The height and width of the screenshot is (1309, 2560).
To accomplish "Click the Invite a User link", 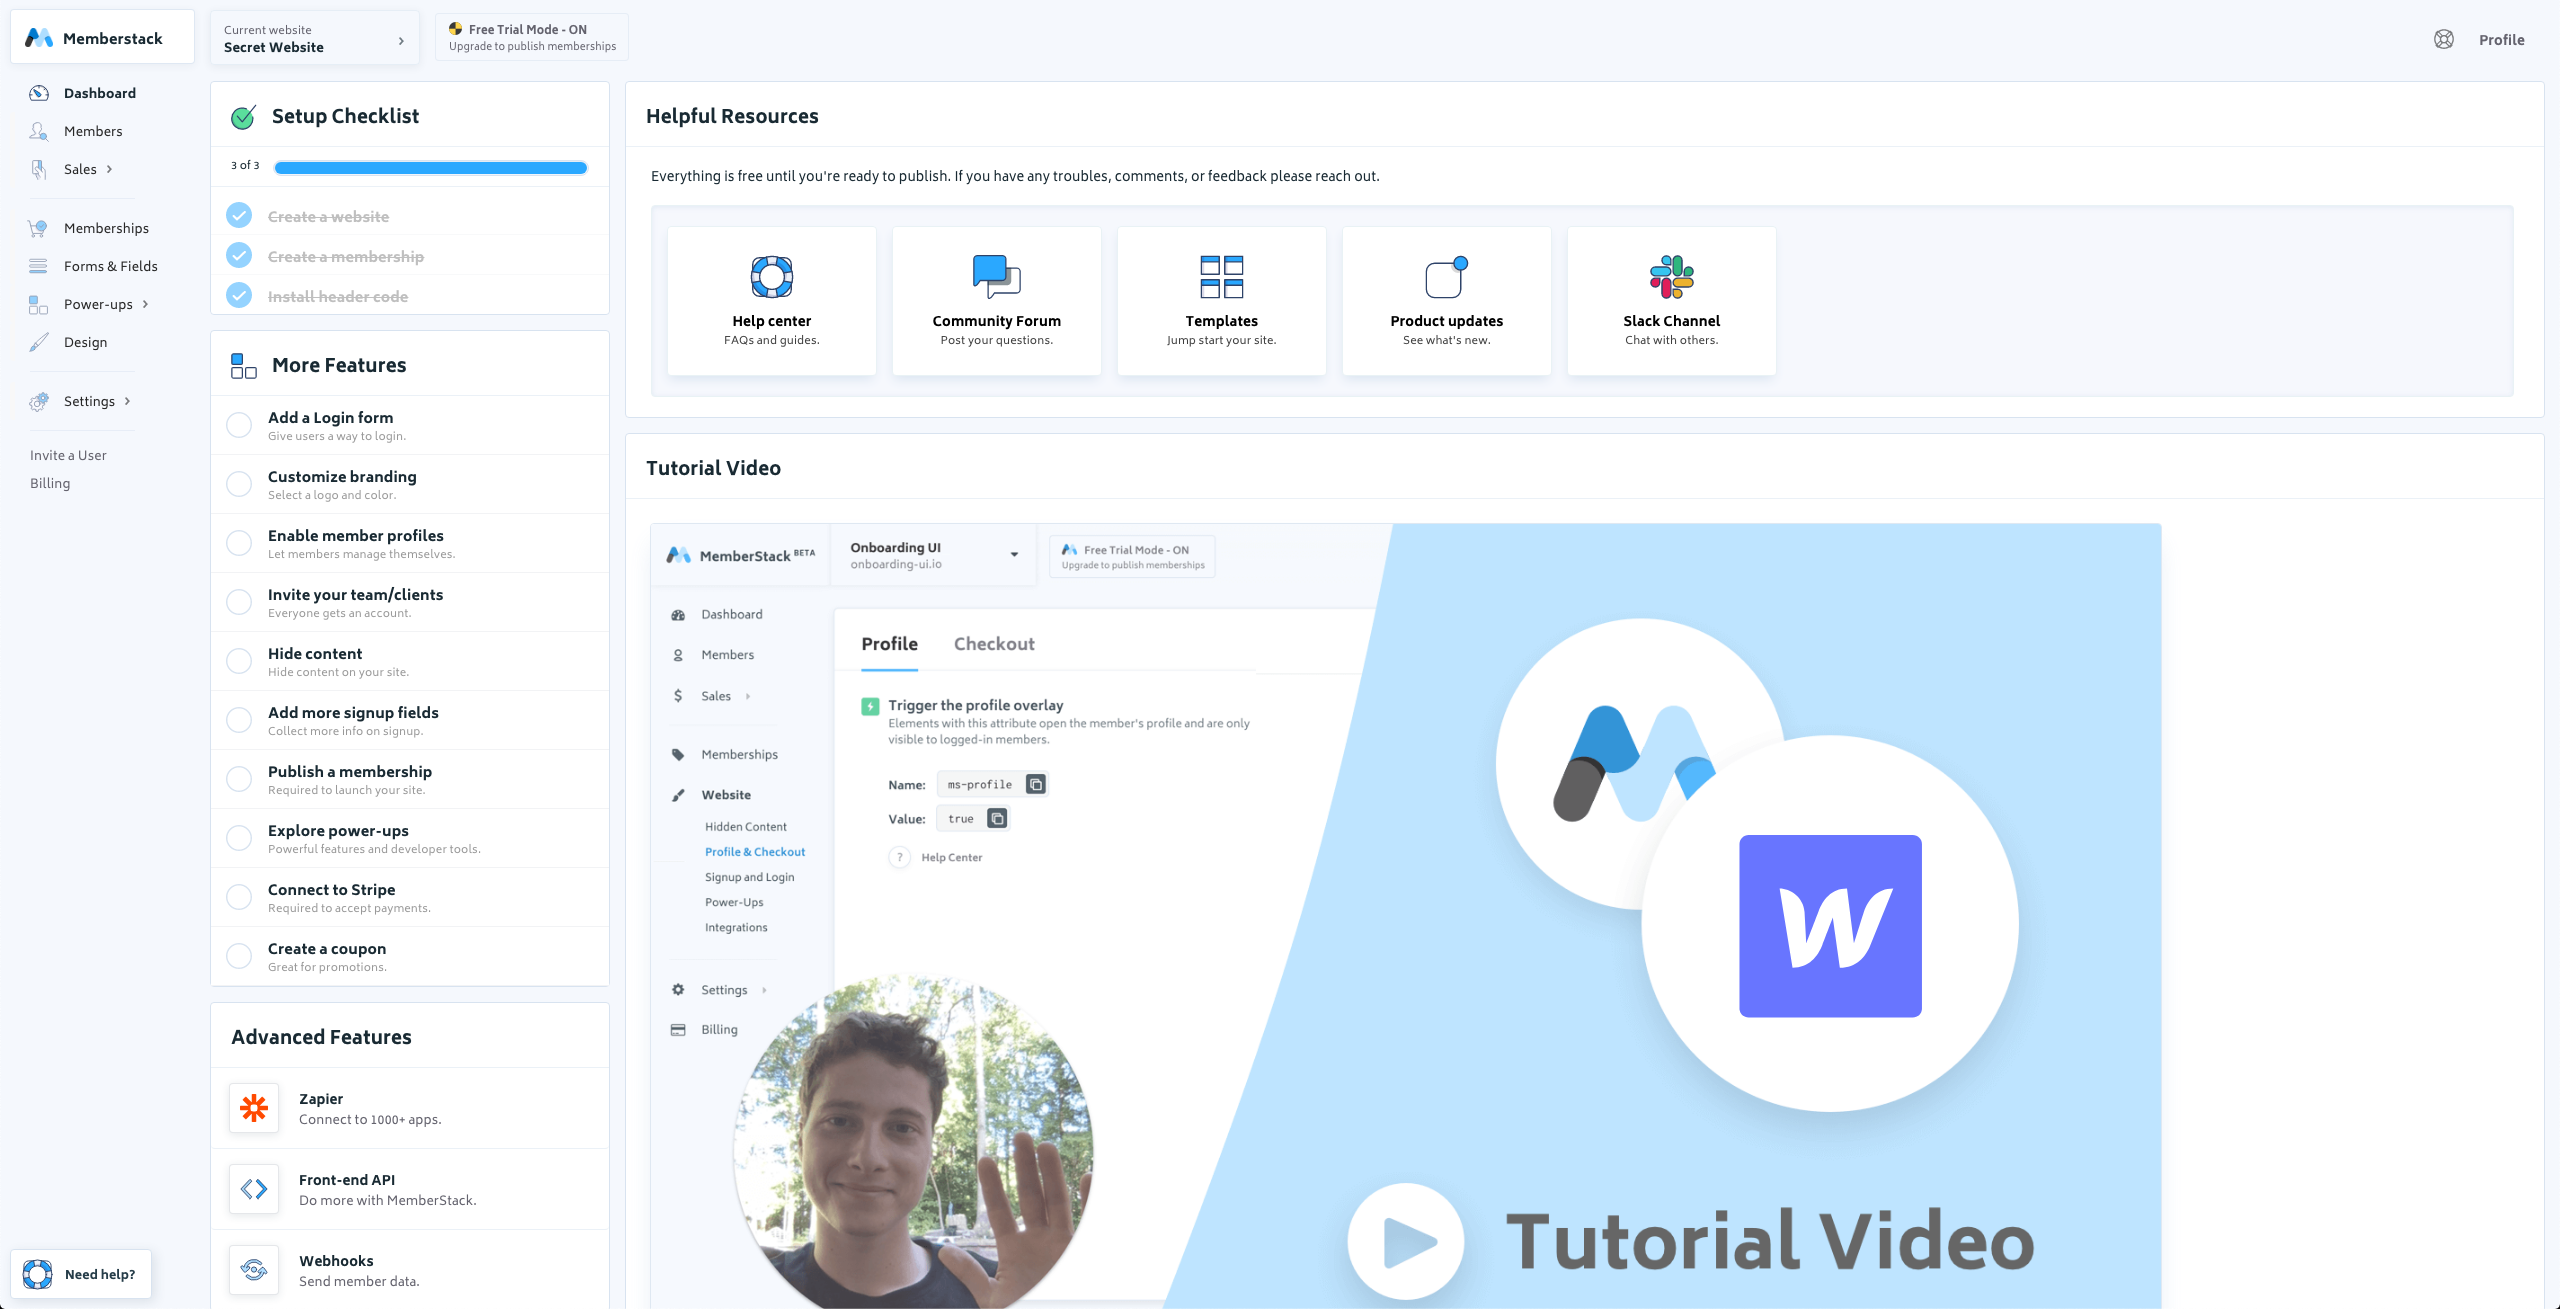I will (68, 455).
